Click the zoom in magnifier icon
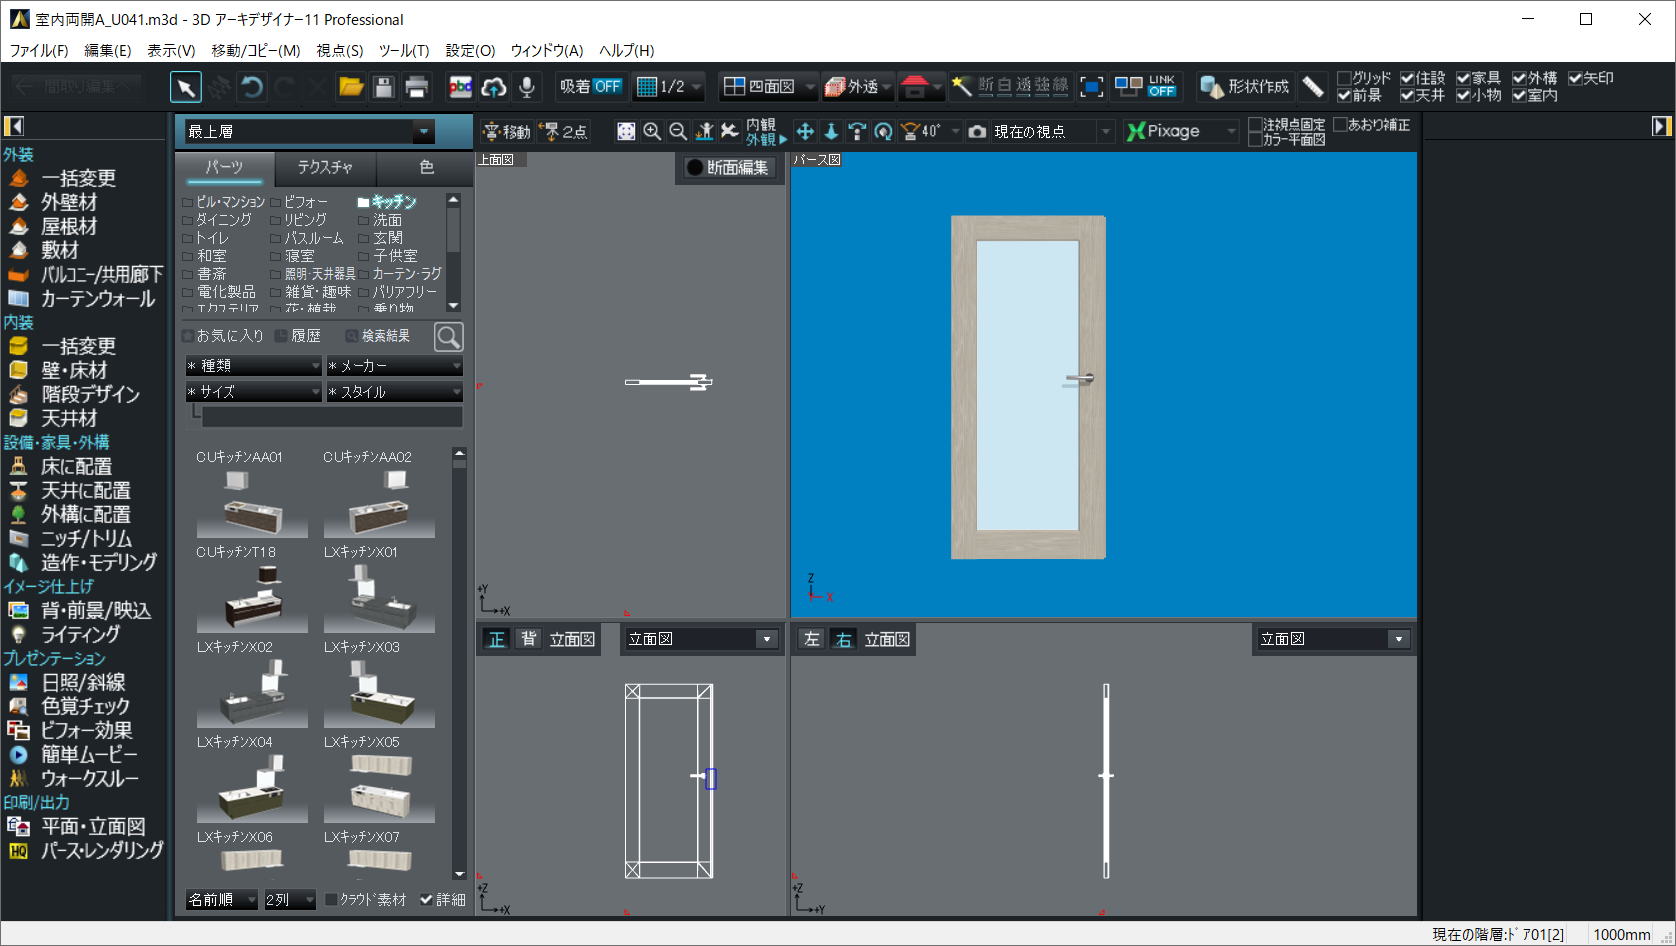The width and height of the screenshot is (1676, 946). [652, 131]
